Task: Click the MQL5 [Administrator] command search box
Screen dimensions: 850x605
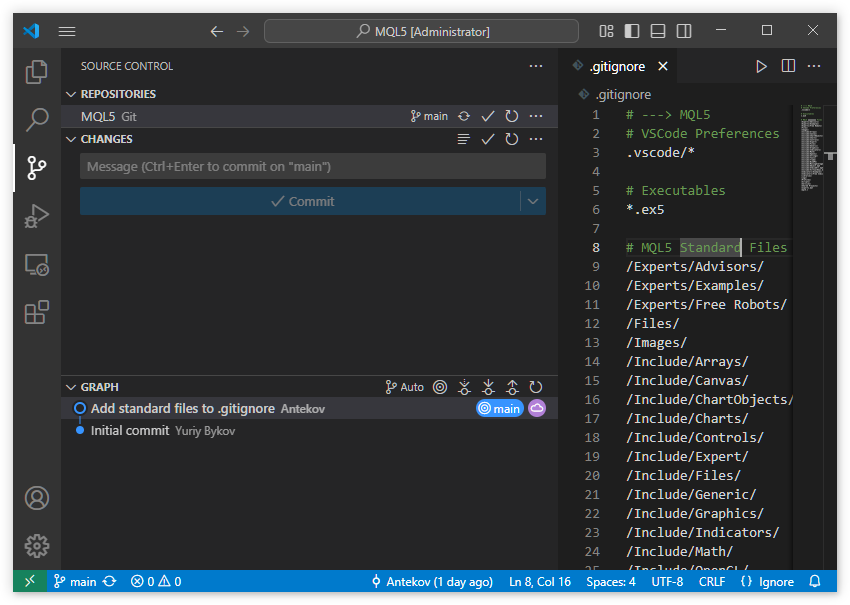Action: pyautogui.click(x=421, y=31)
